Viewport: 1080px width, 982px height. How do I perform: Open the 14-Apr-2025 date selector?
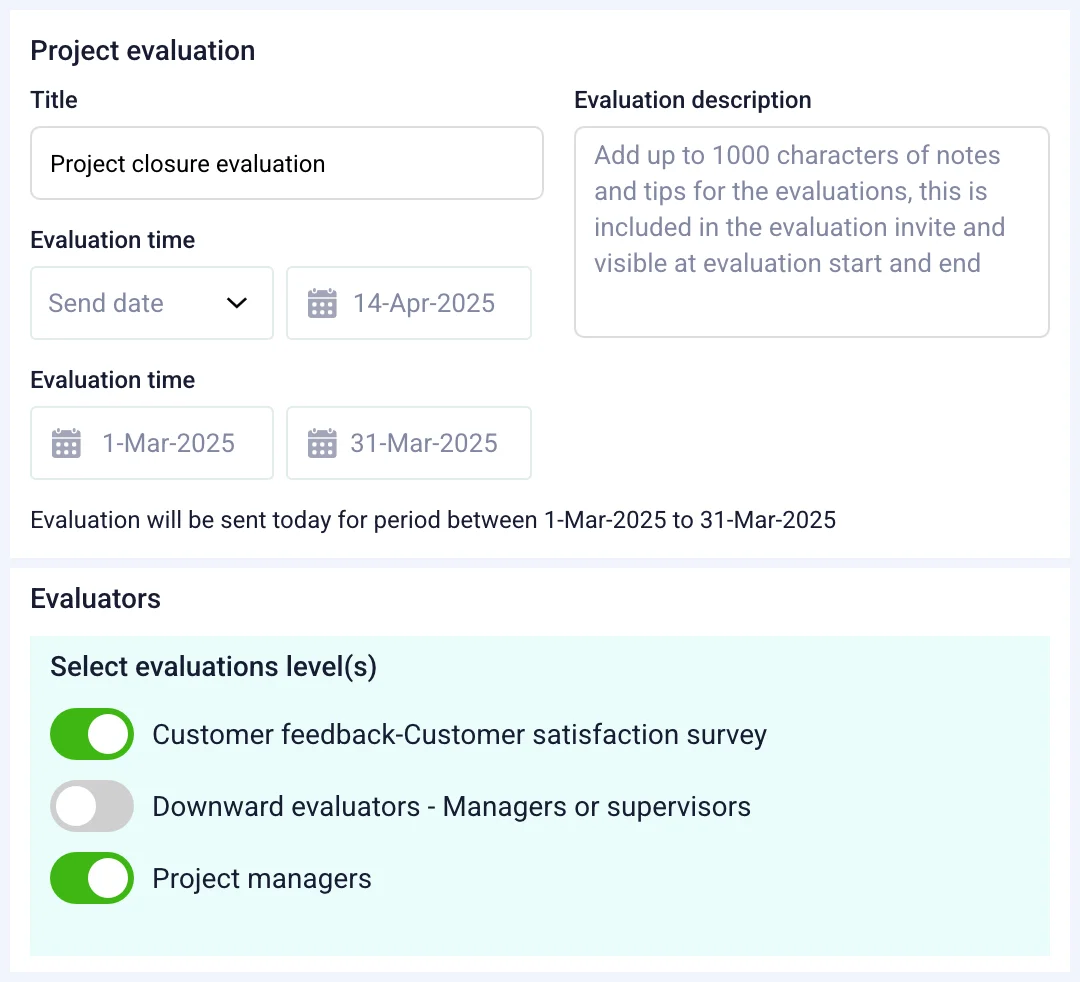click(408, 303)
